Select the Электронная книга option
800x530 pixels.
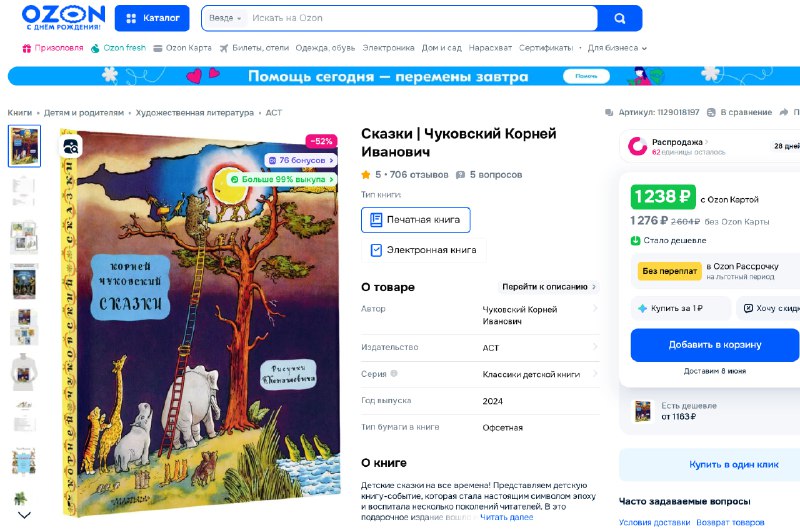(x=423, y=250)
